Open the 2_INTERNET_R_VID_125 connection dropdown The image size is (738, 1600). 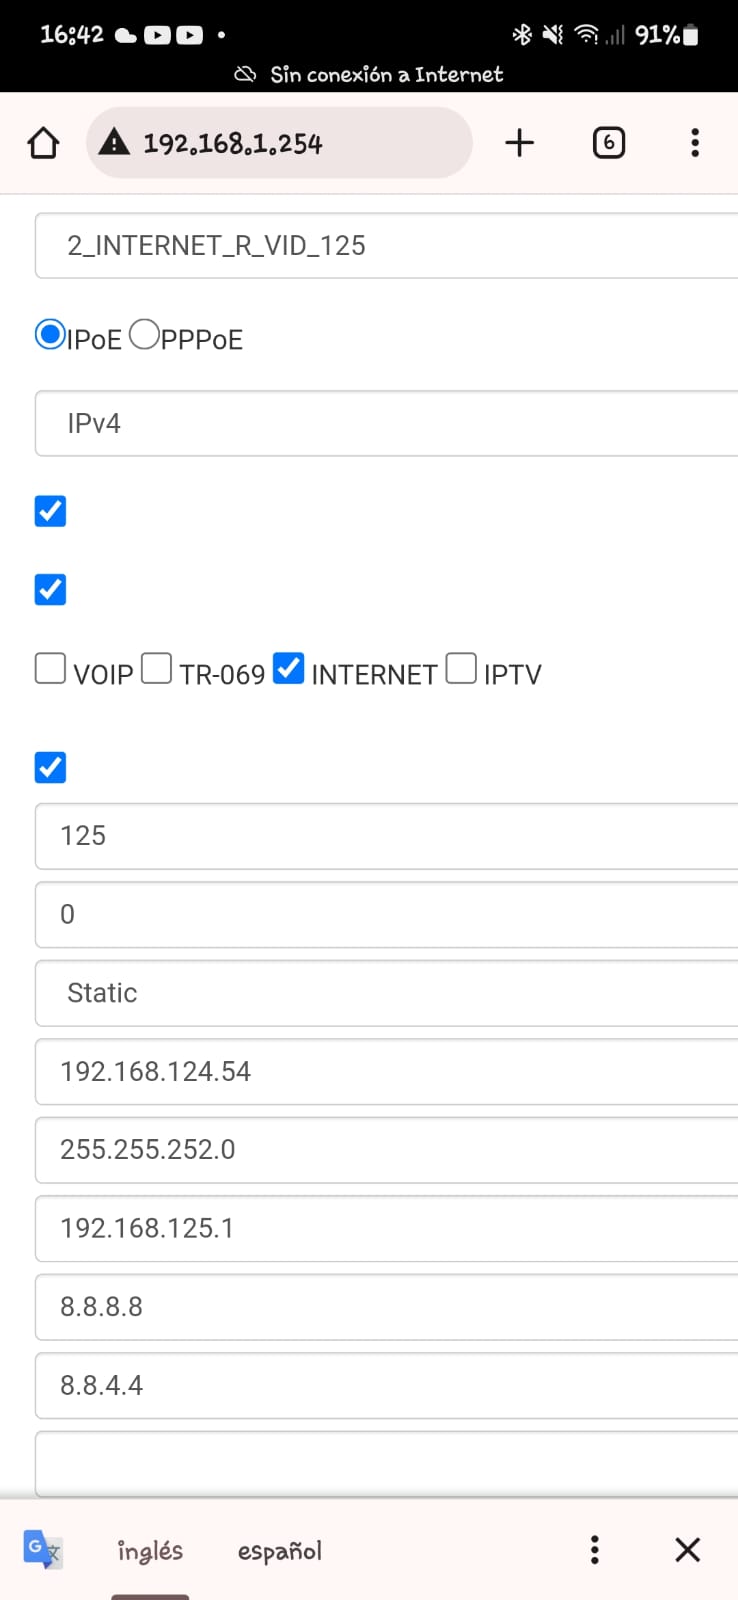point(386,246)
